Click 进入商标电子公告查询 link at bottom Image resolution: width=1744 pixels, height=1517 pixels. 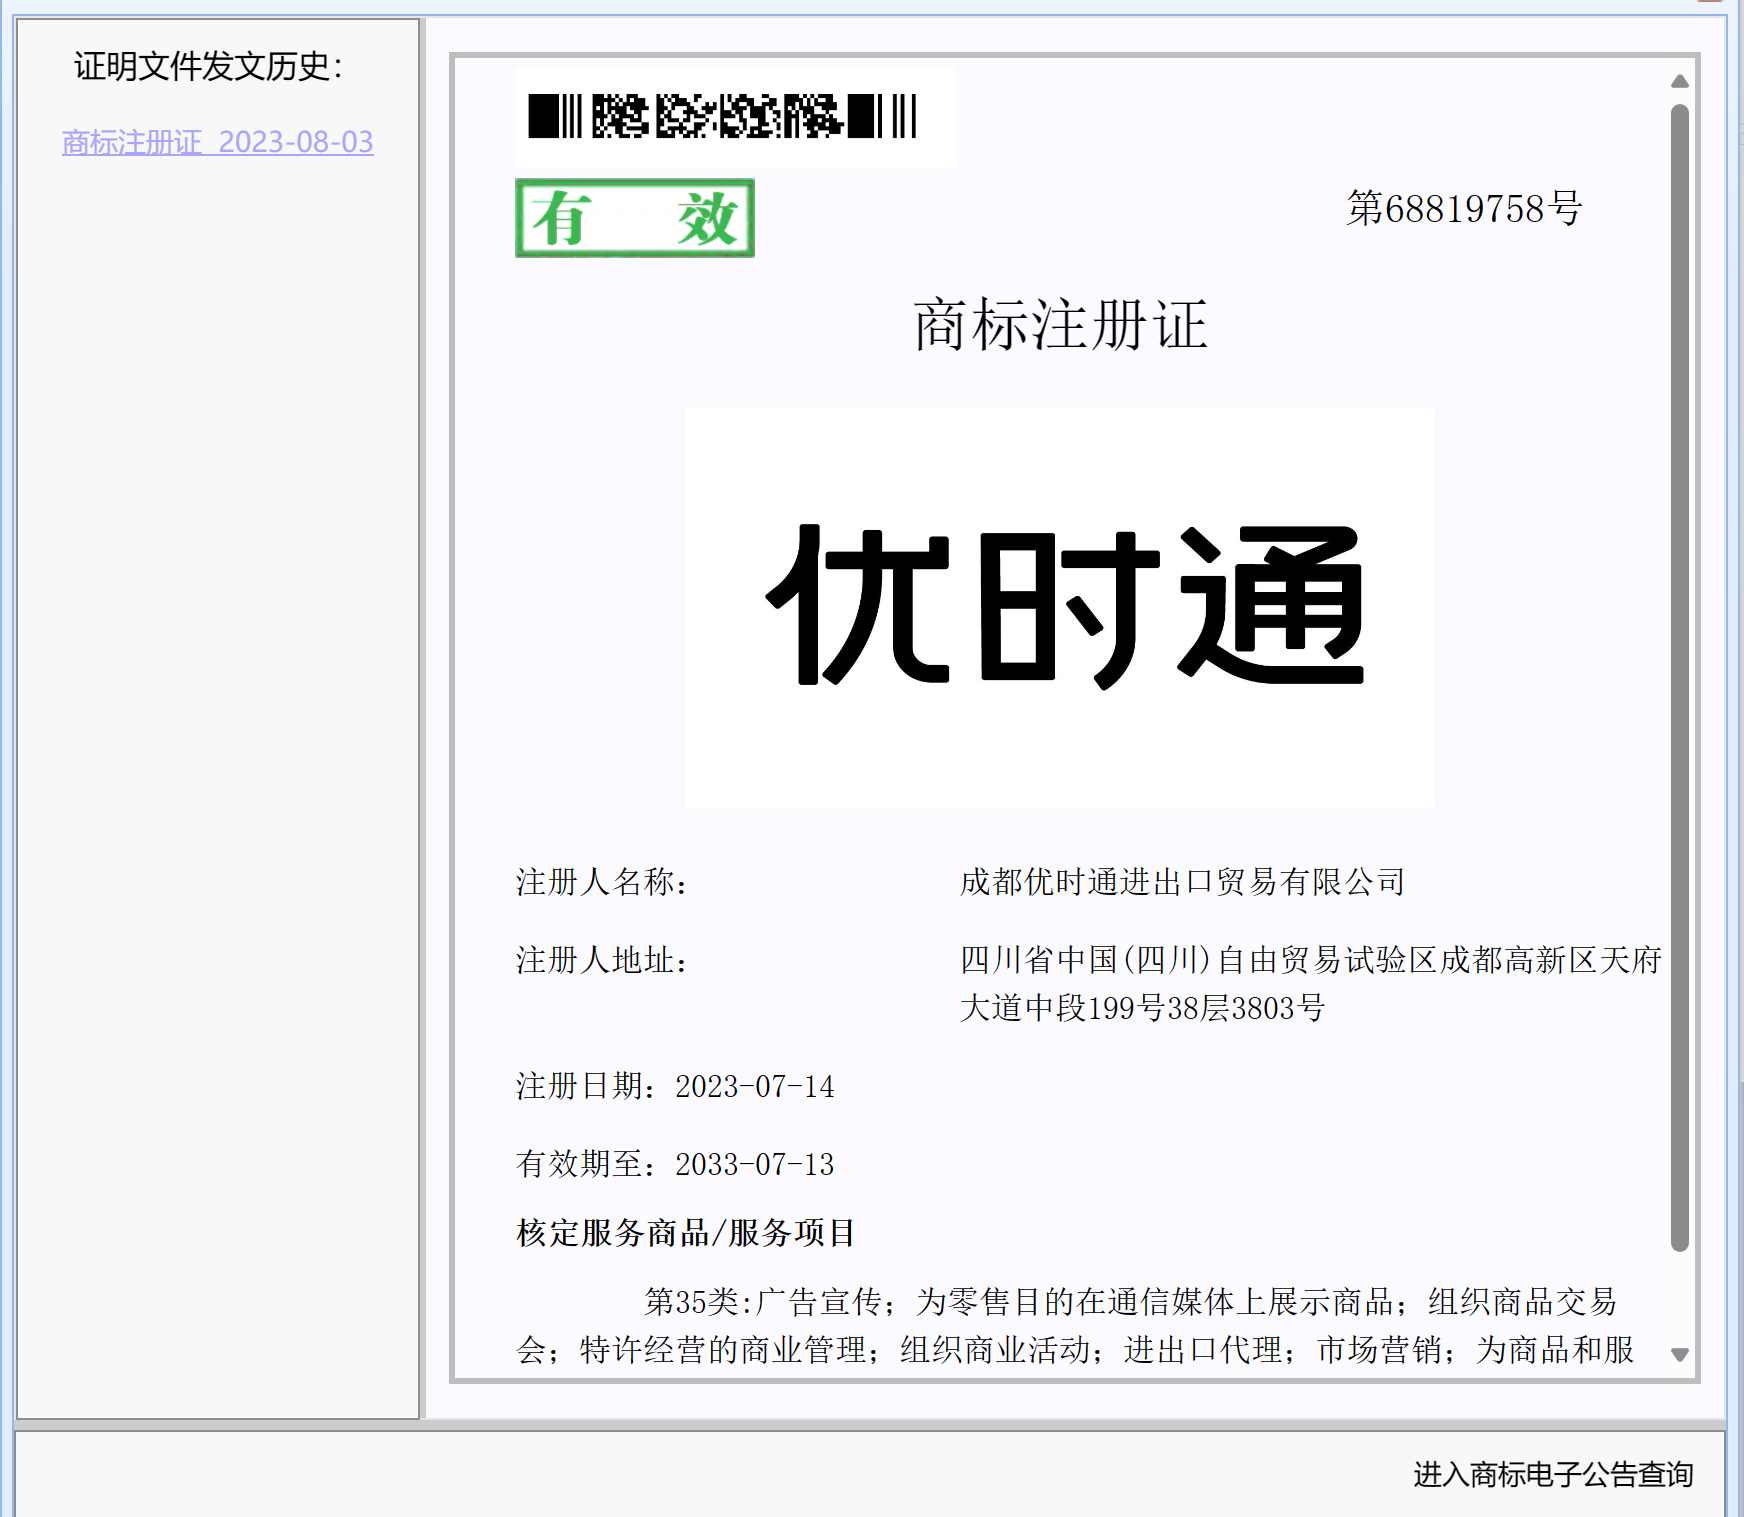1552,1474
